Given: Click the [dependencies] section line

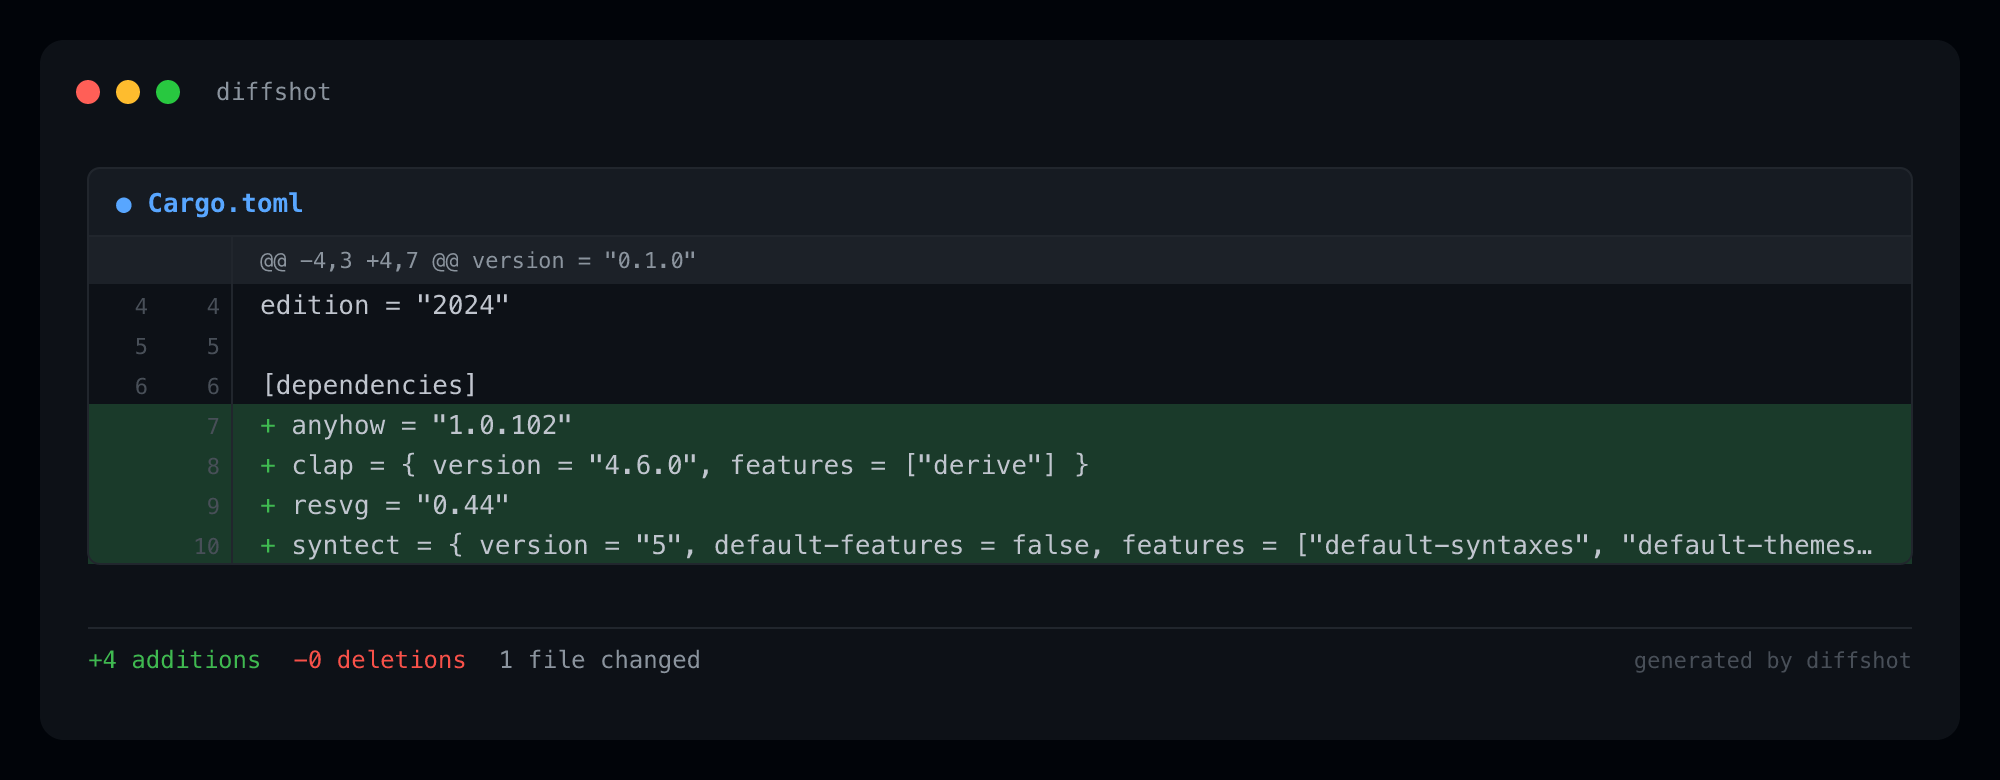Looking at the screenshot, I should coord(369,385).
